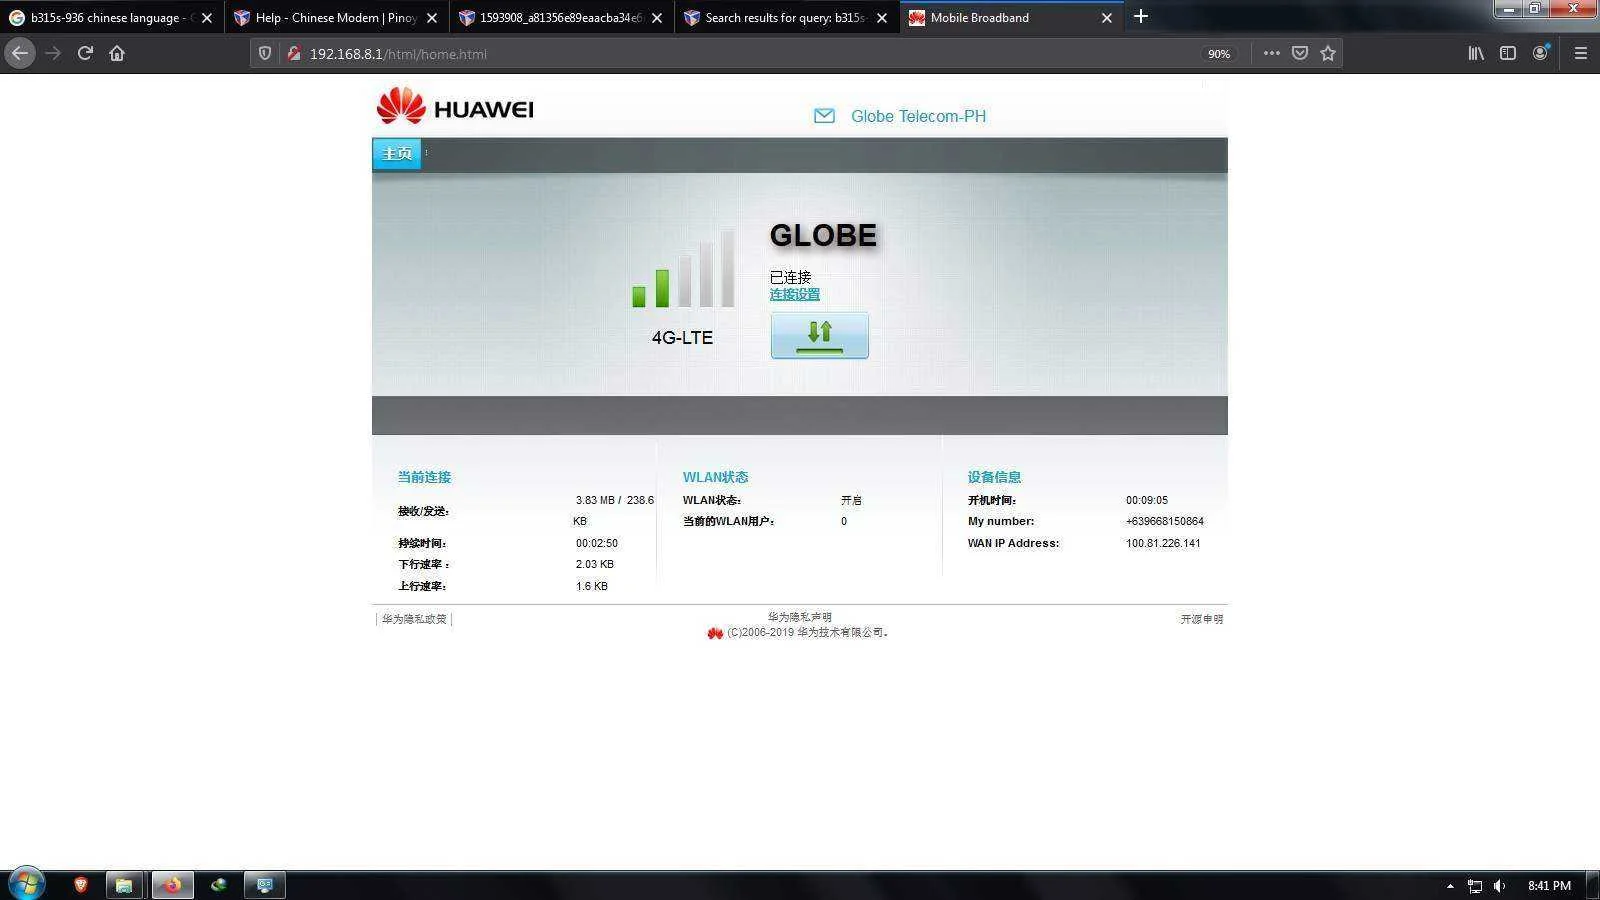Open the 华为隐私政策 privacy policy link

(414, 619)
